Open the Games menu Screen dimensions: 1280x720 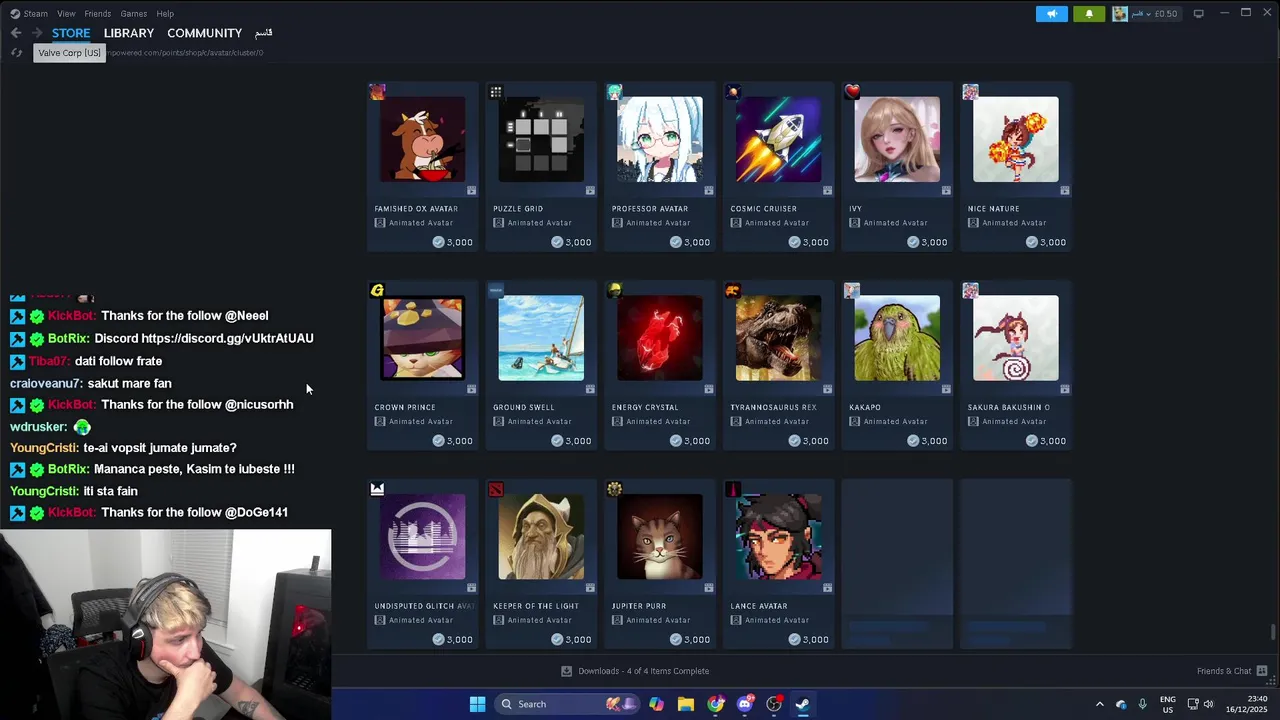coord(133,14)
